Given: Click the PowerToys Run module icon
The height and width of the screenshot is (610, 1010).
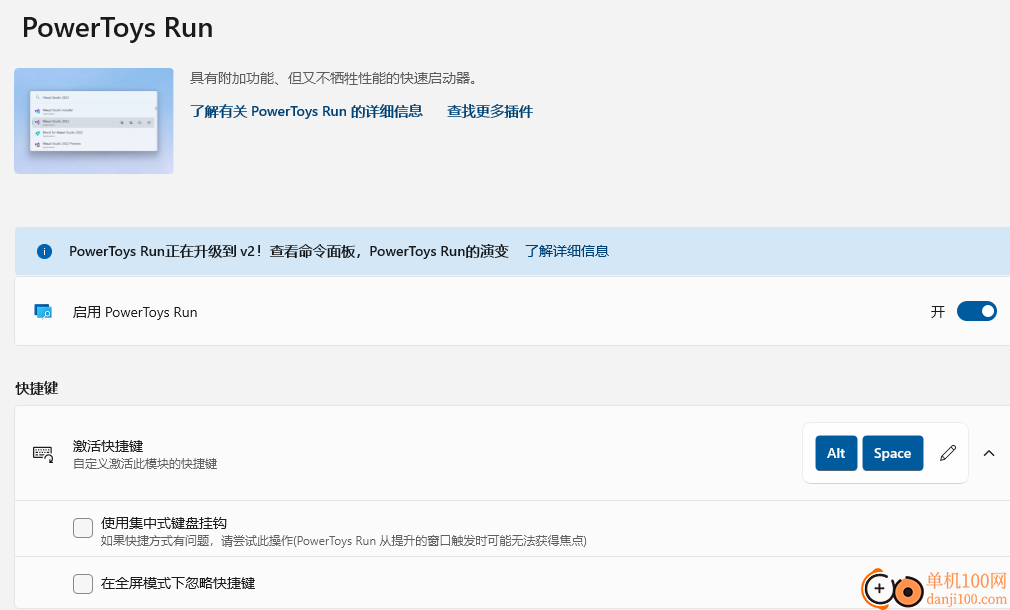Looking at the screenshot, I should tap(43, 312).
